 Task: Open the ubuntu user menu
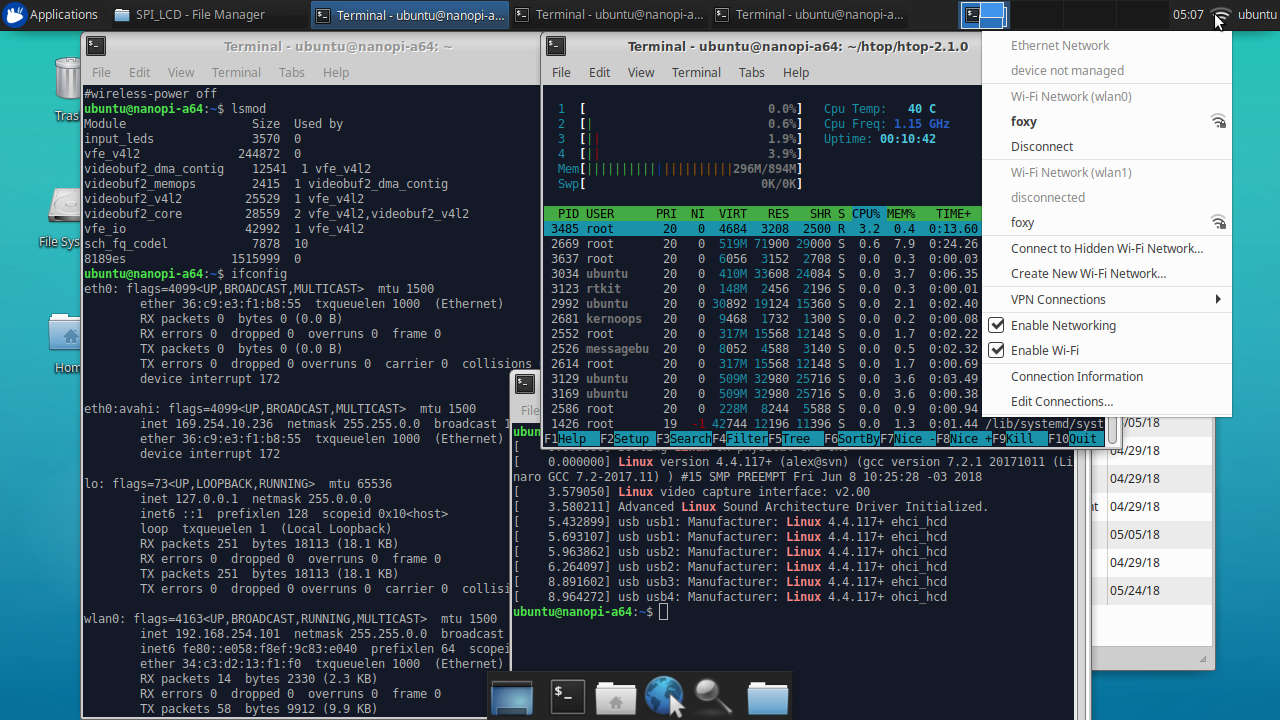(1257, 15)
